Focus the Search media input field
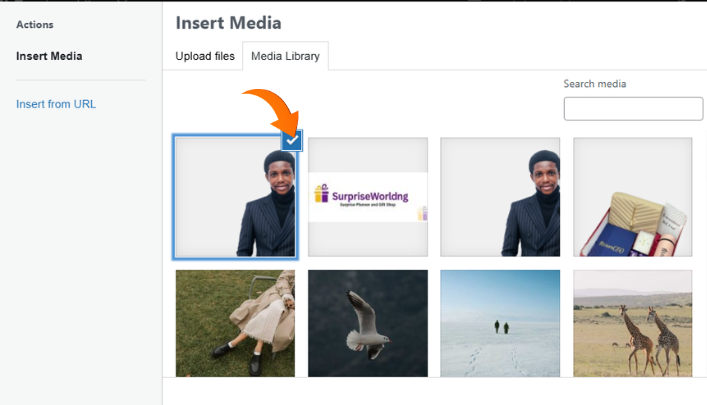Viewport: 707px width, 405px height. tap(632, 109)
